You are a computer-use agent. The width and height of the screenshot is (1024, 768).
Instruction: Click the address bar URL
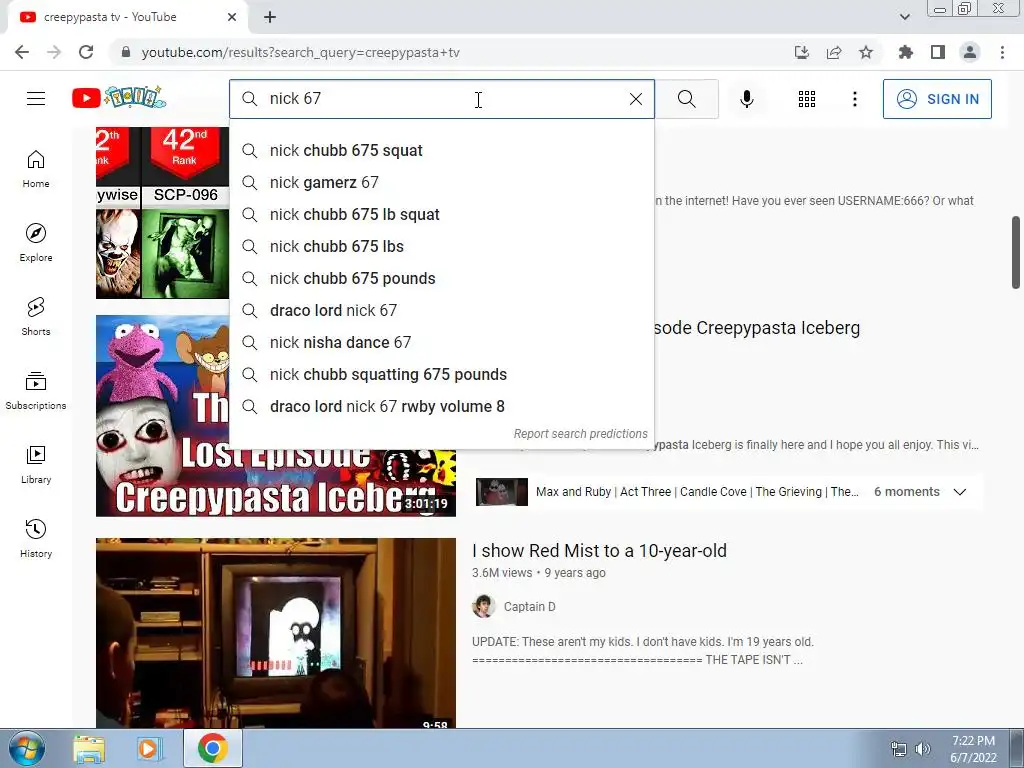coord(300,52)
